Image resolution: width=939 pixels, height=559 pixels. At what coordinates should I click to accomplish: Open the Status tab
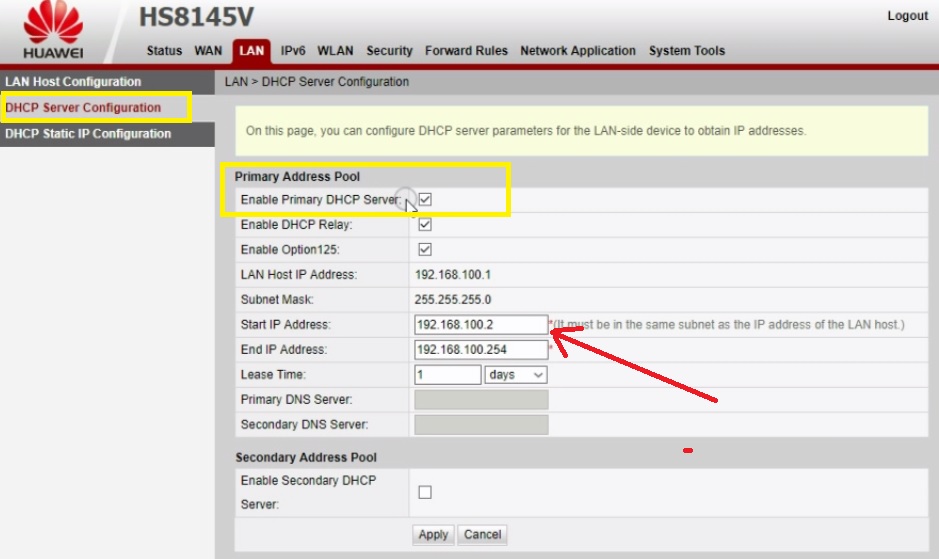164,51
